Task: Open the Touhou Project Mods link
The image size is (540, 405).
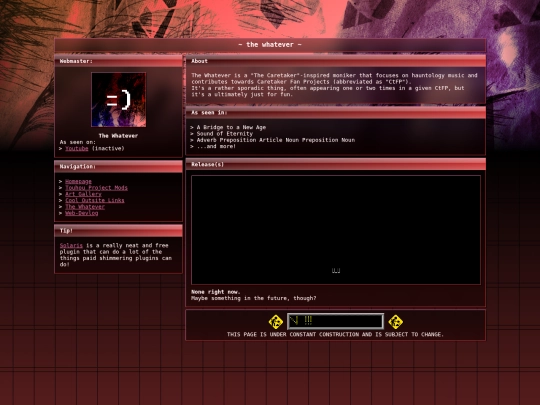Action: pos(96,188)
